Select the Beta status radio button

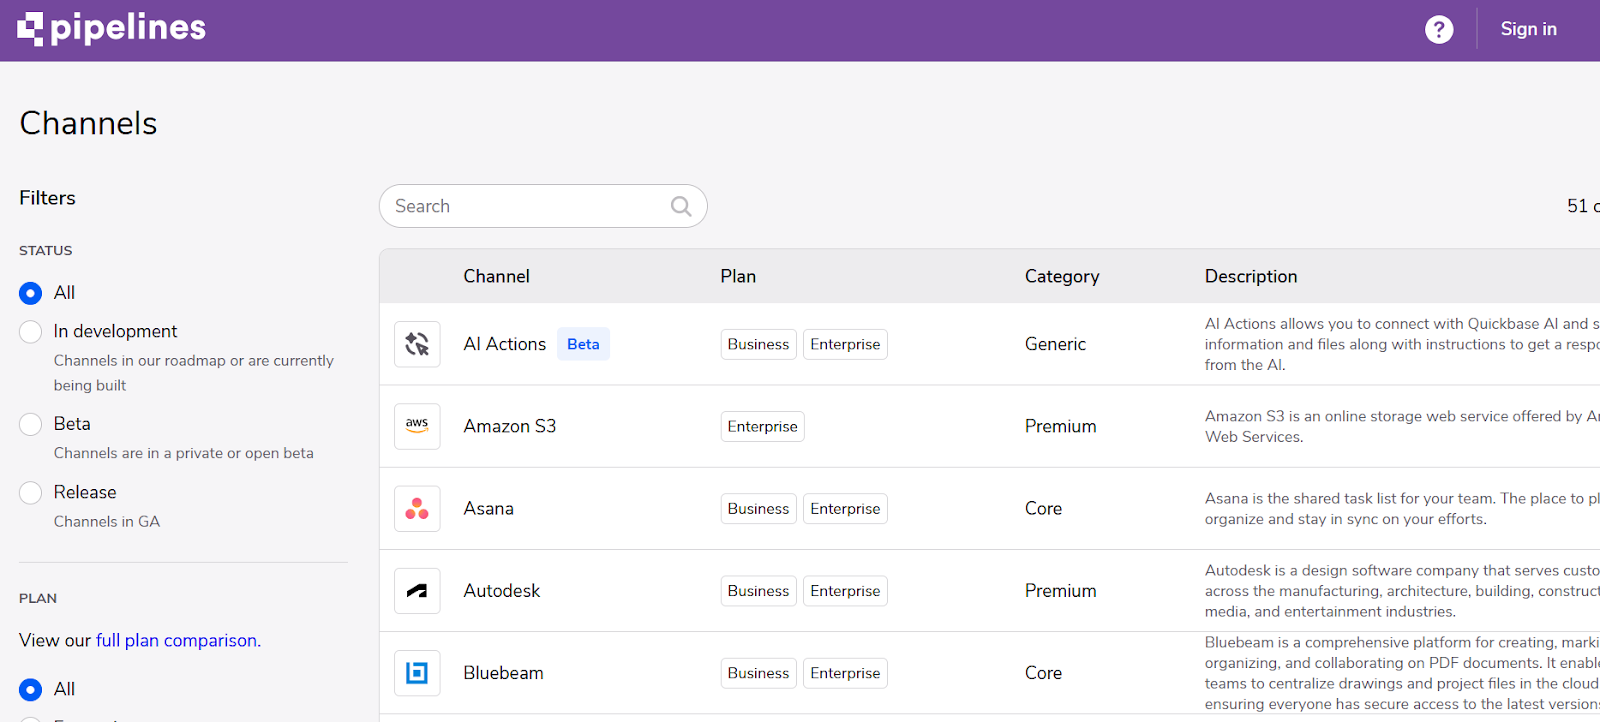point(31,424)
